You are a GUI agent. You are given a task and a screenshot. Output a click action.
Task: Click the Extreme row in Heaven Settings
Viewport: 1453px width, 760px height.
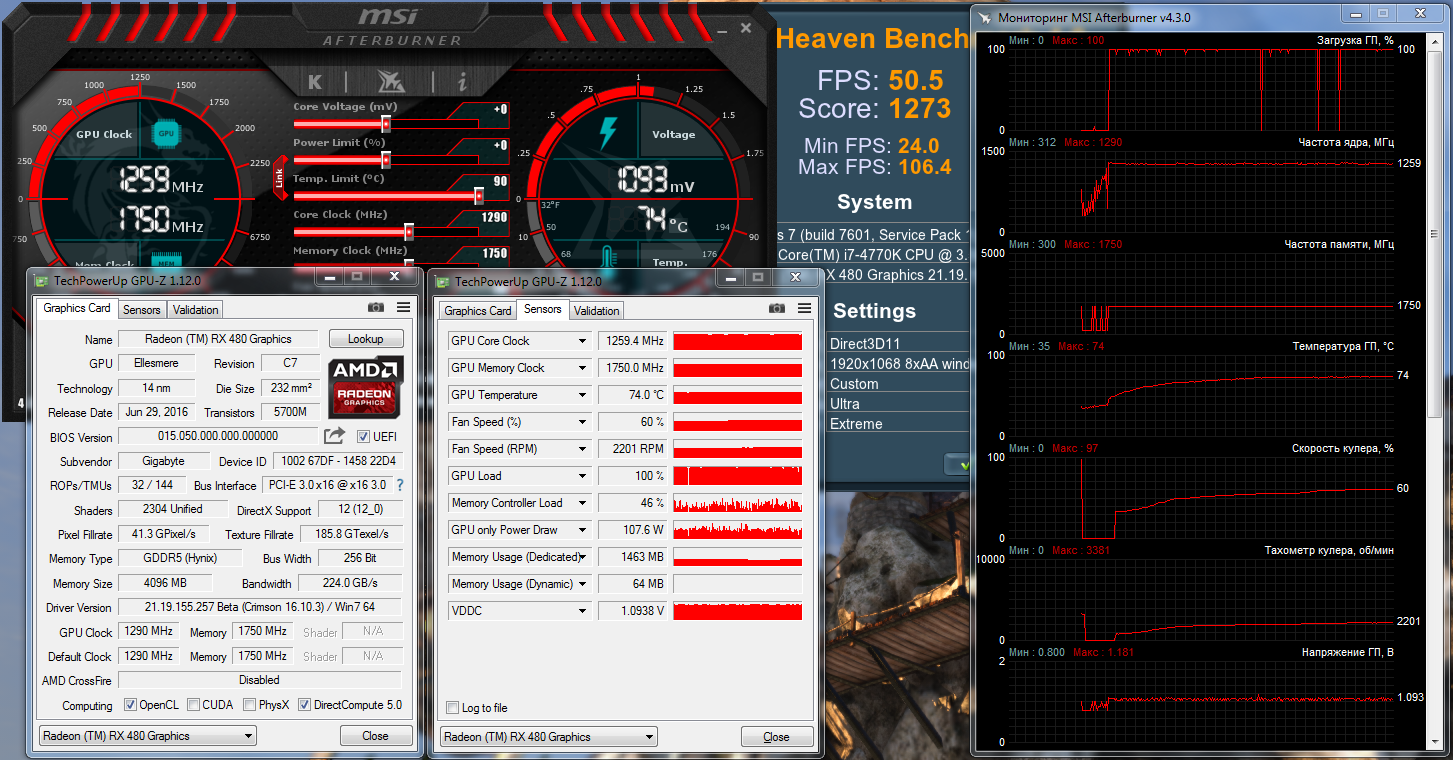[898, 424]
